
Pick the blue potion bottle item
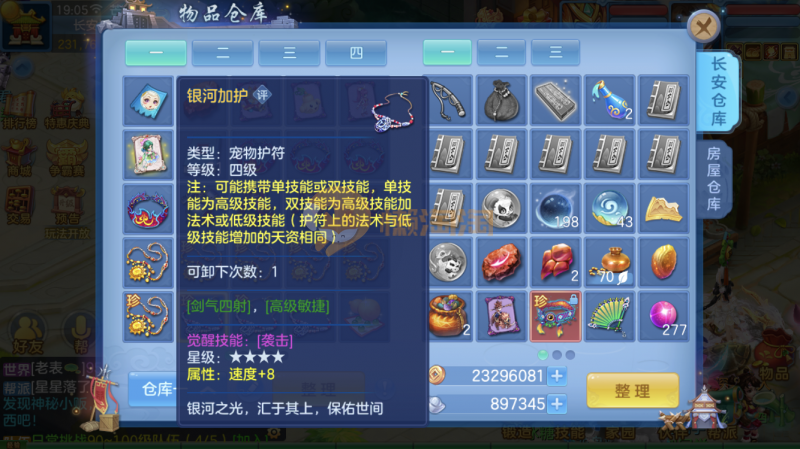[x=609, y=101]
